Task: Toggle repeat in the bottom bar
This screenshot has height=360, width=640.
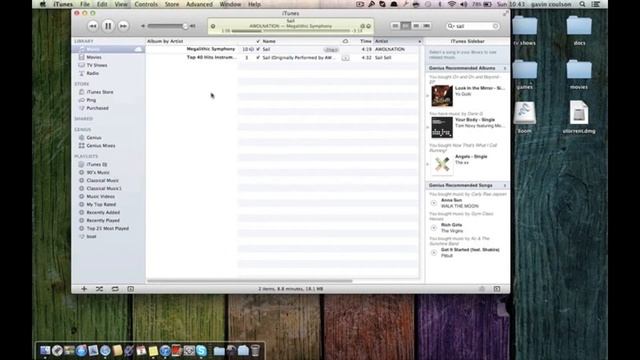Action: 115,289
